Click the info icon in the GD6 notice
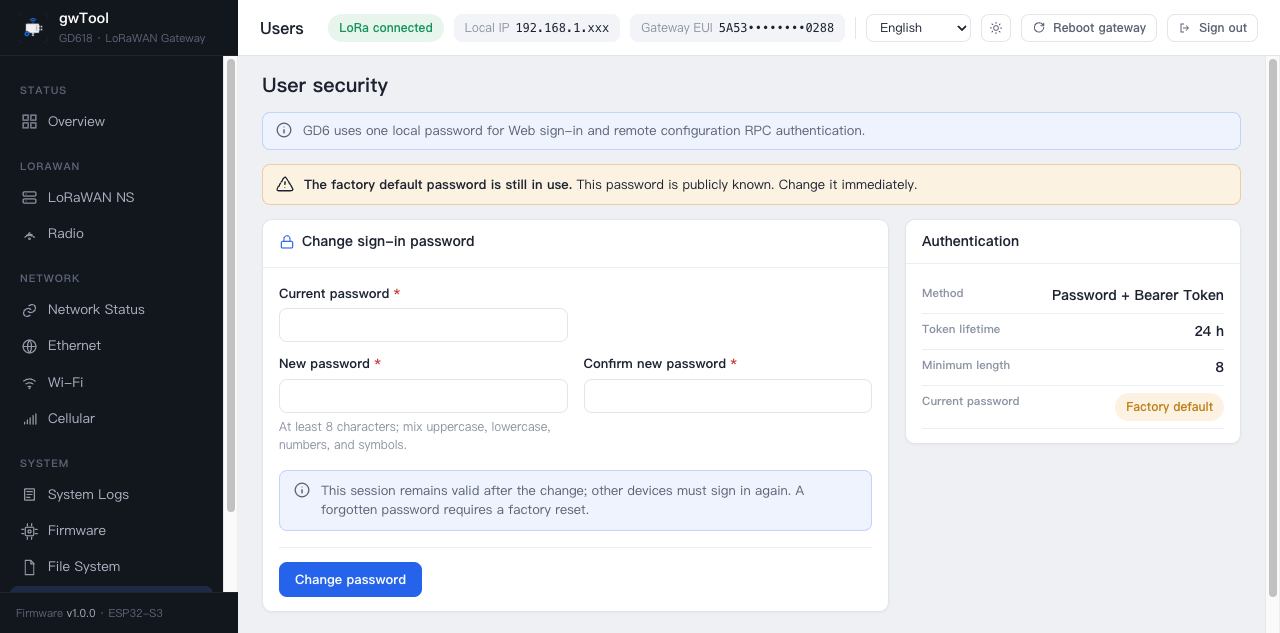 [284, 130]
